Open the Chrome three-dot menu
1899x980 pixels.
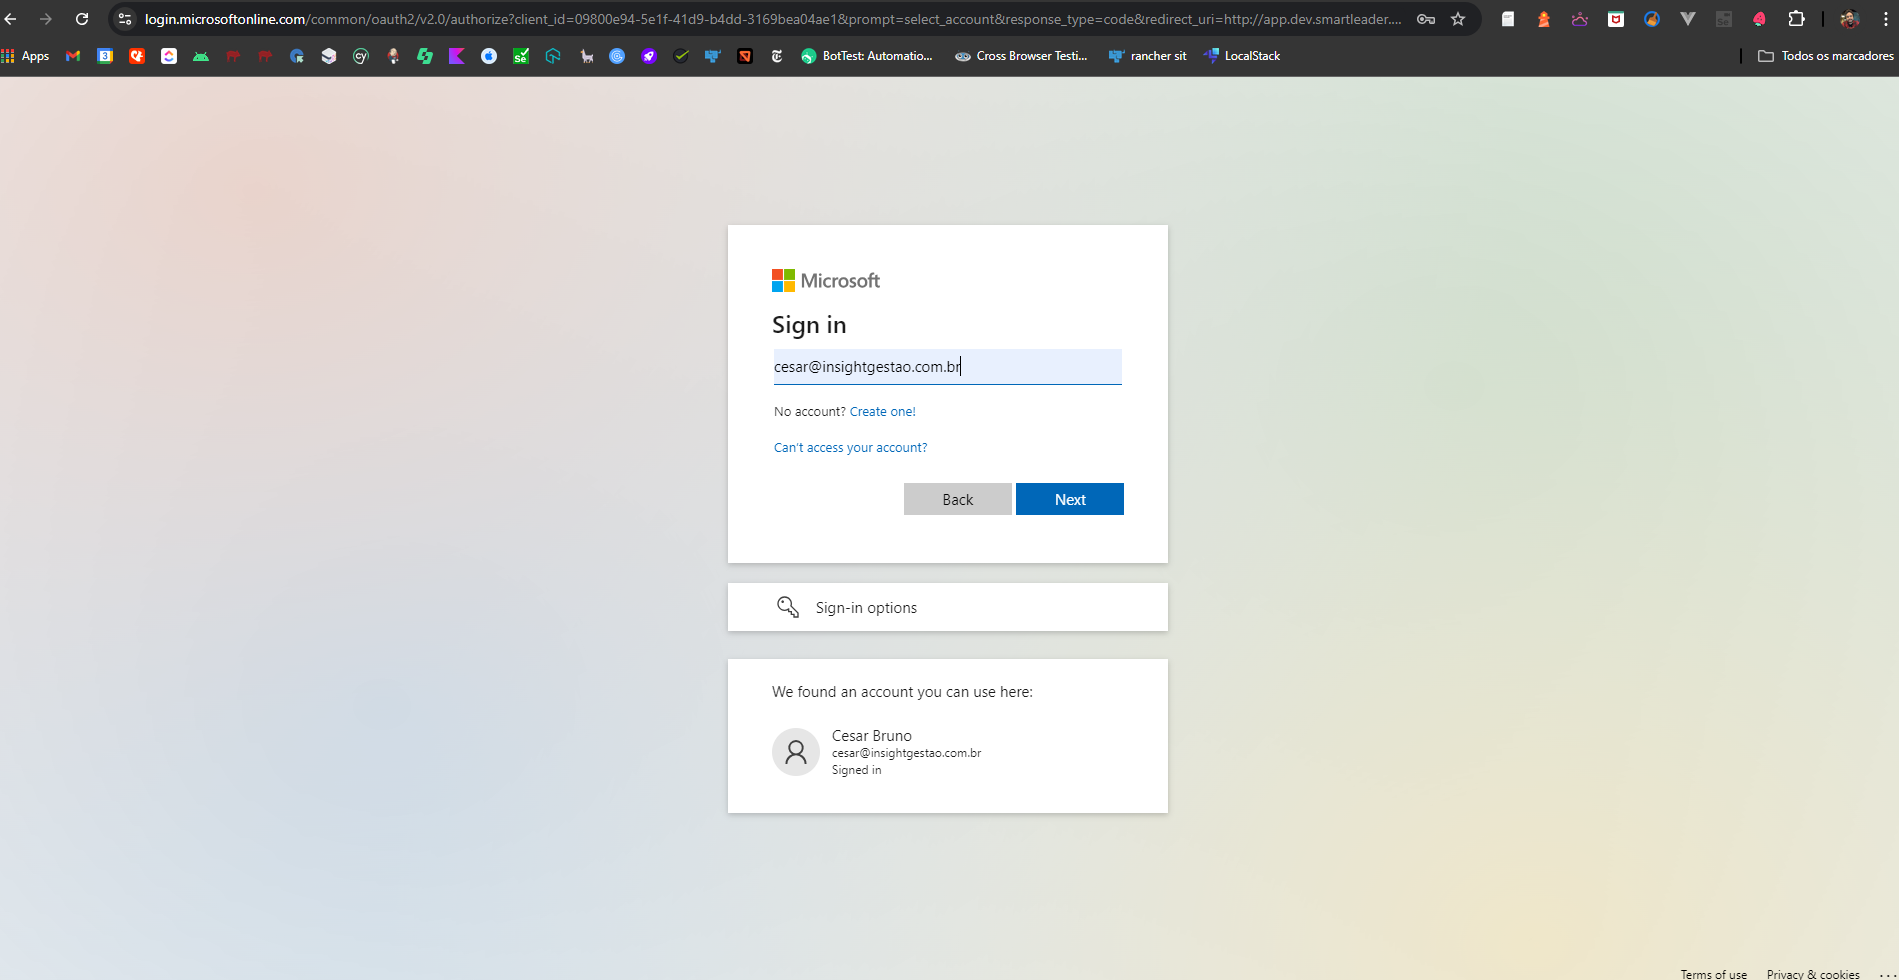click(1886, 19)
